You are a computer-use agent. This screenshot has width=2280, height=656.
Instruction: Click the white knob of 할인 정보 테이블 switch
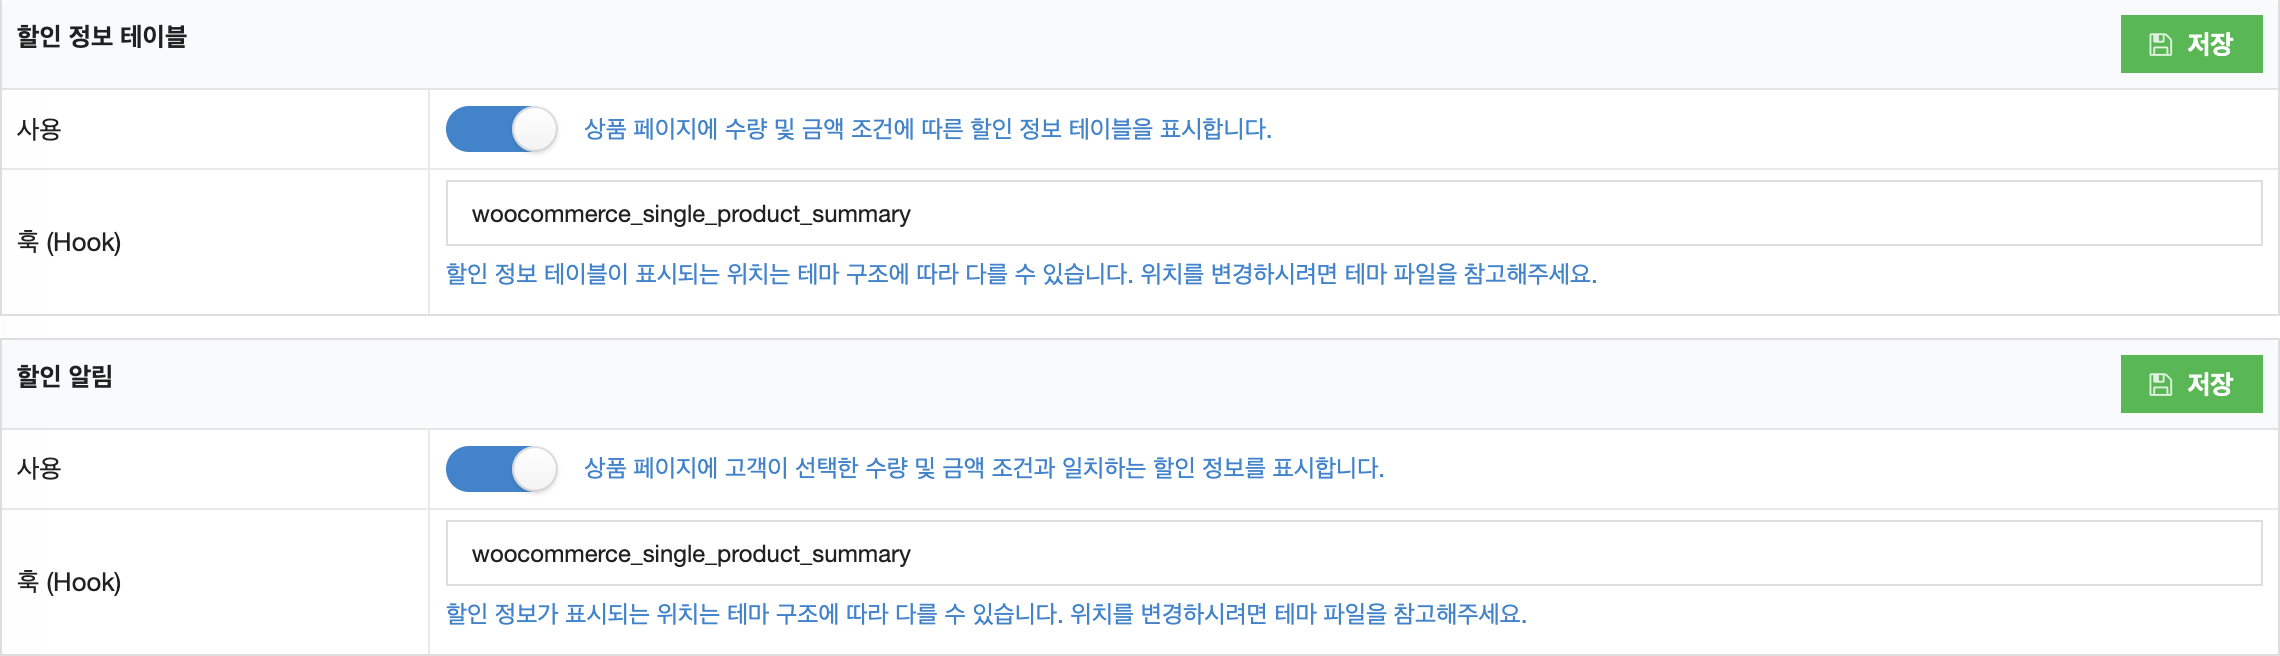(x=534, y=129)
